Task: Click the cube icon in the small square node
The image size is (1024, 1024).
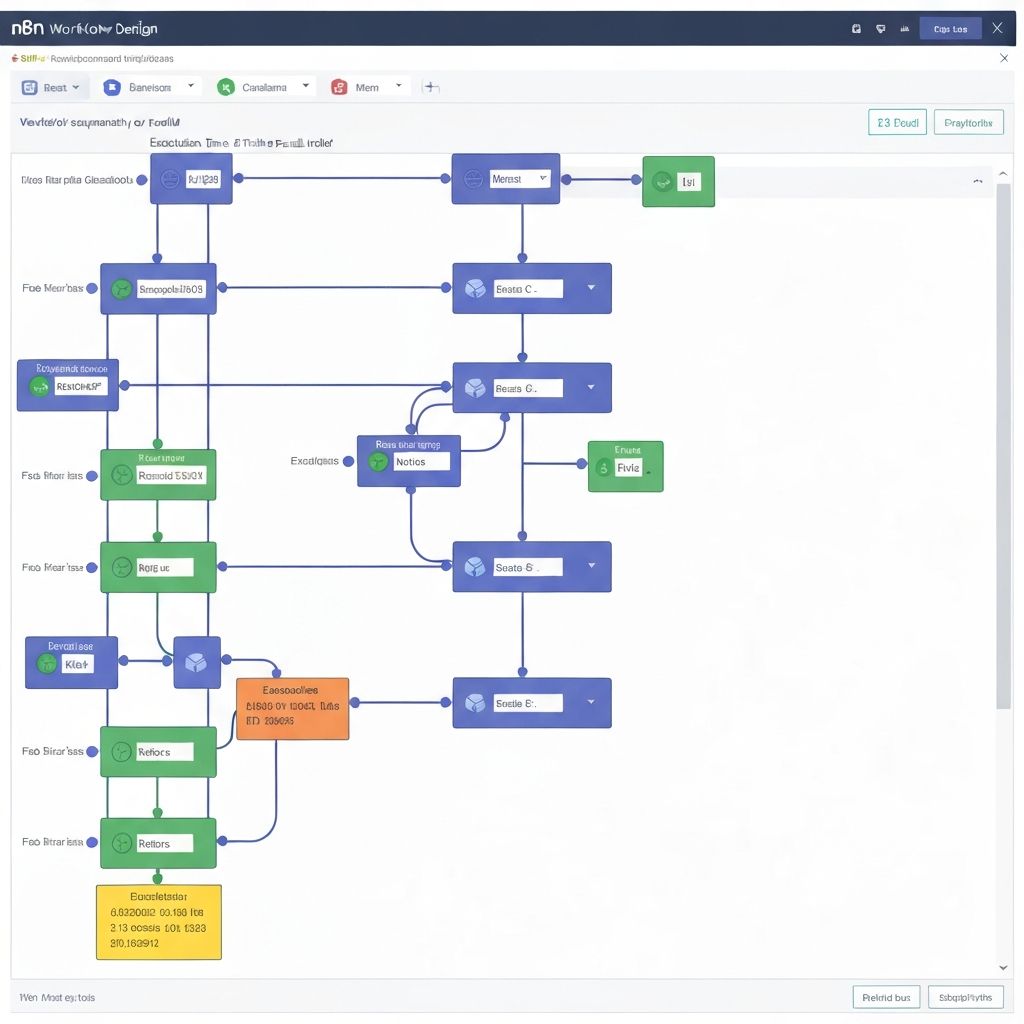Action: point(196,662)
